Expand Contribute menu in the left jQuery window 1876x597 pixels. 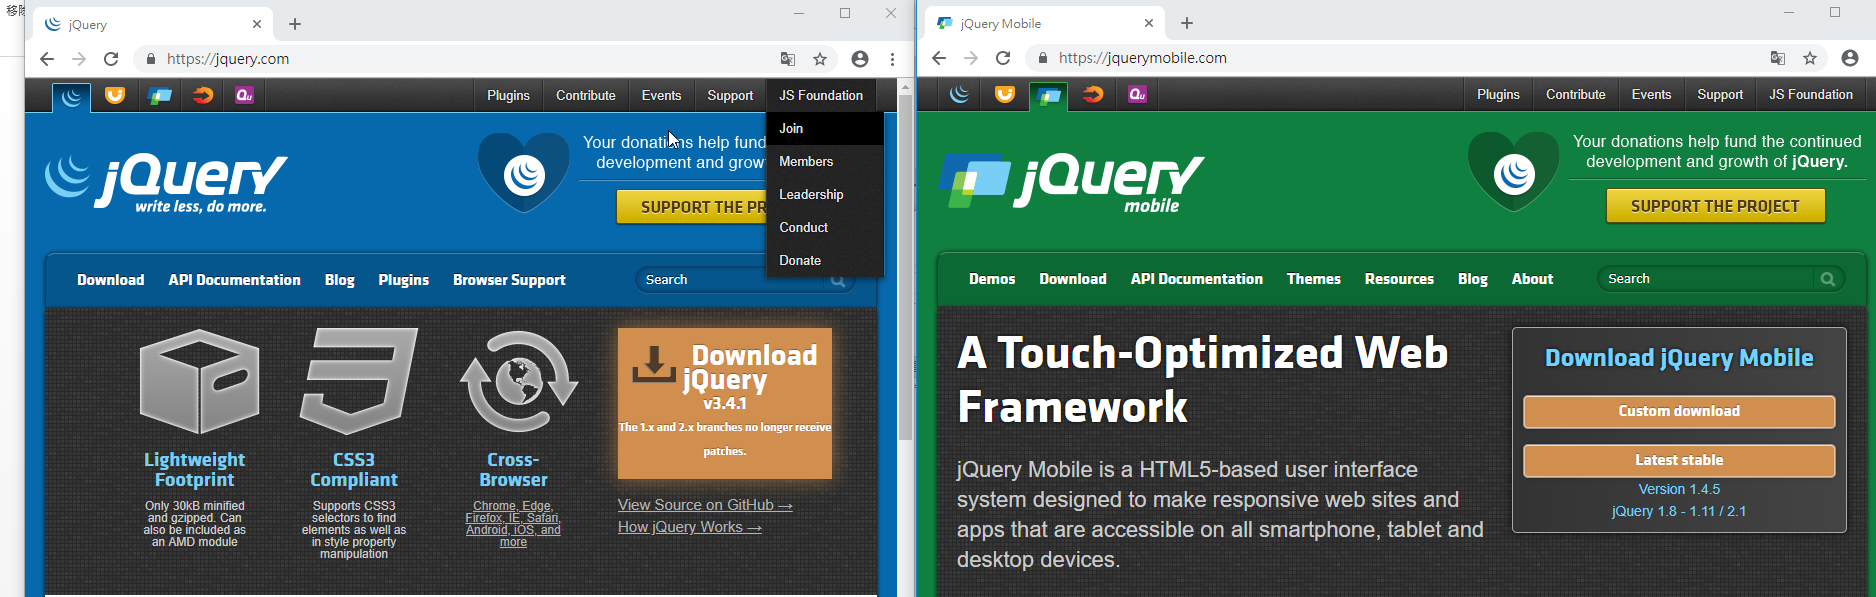585,96
